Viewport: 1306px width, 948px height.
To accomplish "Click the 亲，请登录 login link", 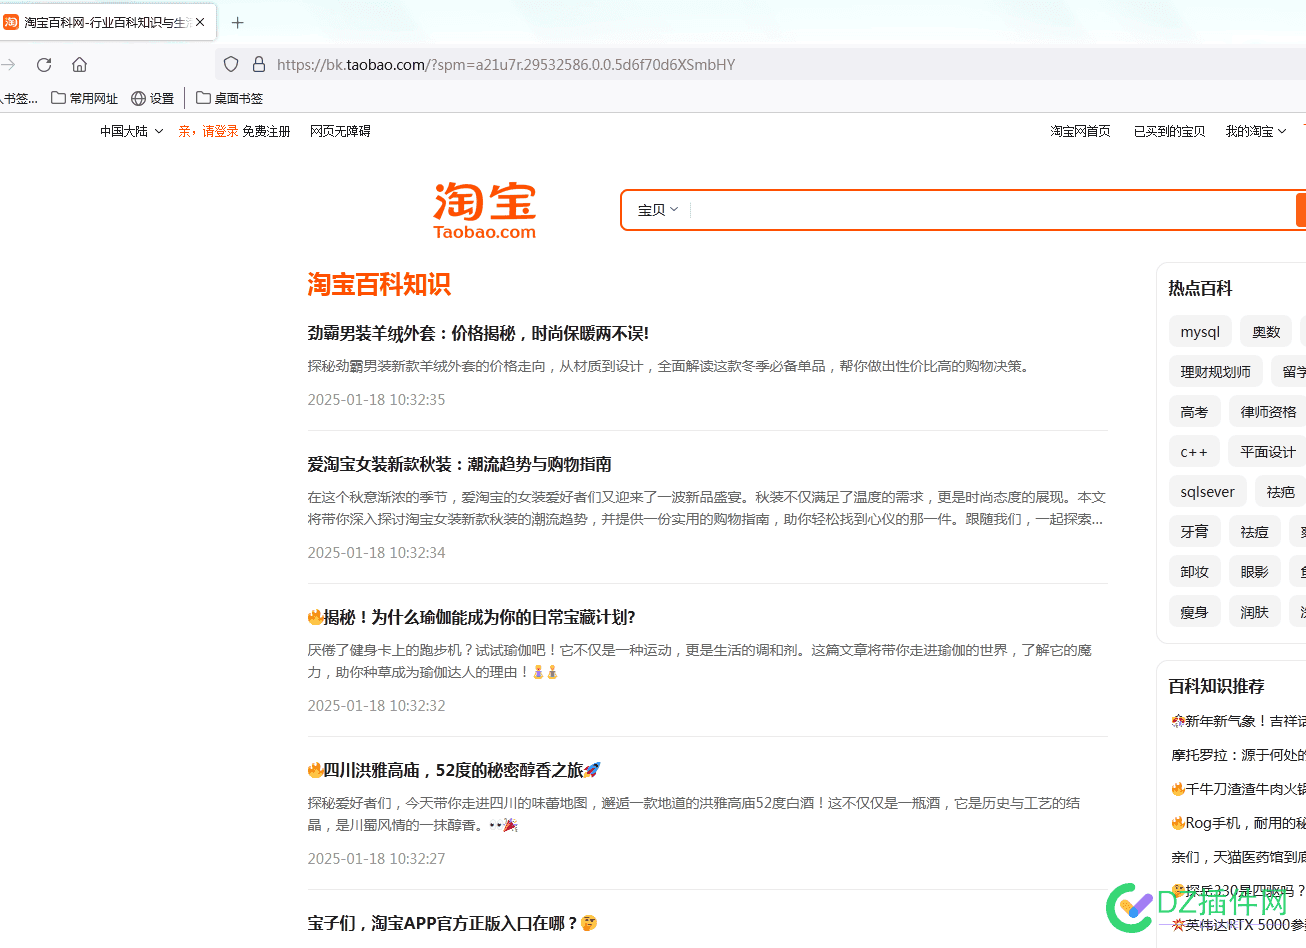I will point(208,131).
